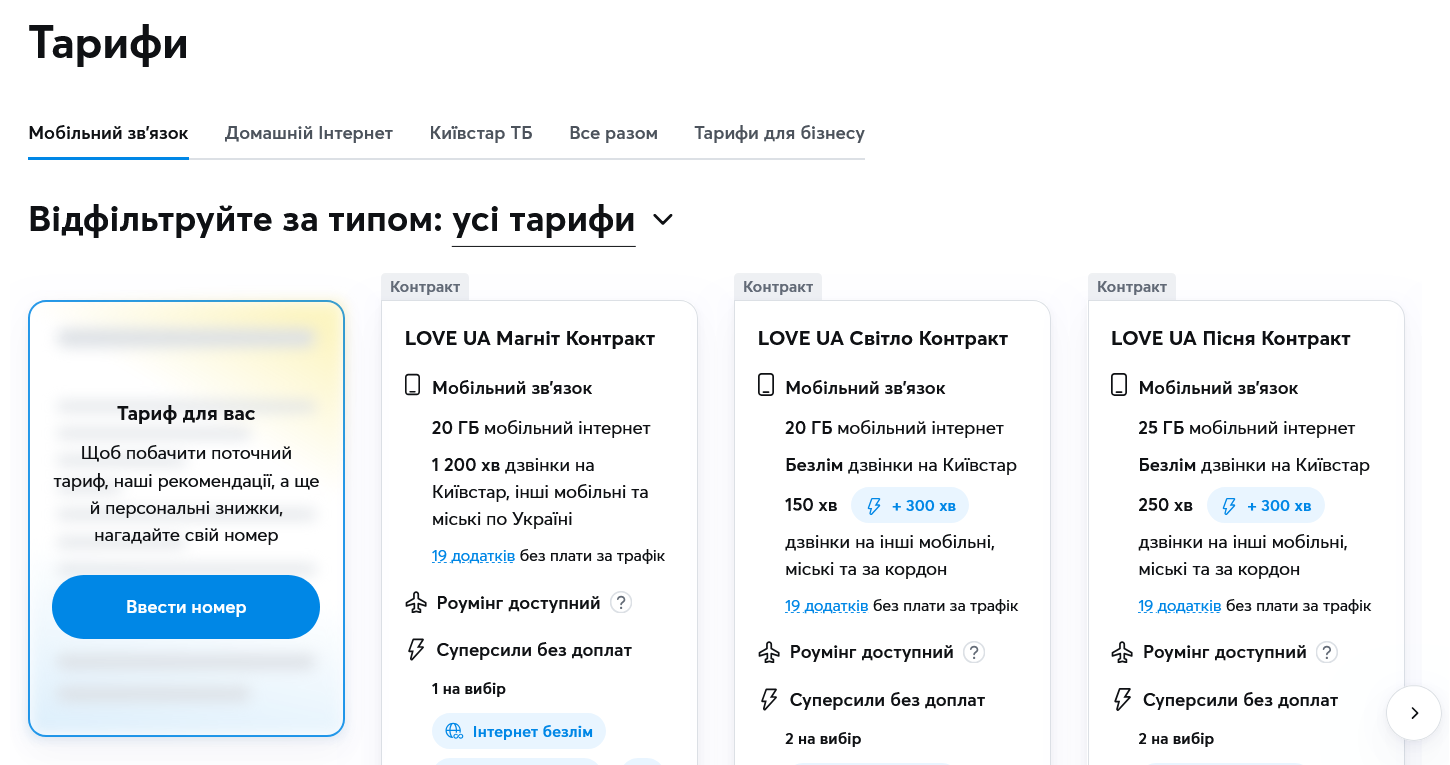The height and width of the screenshot is (765, 1450).
Task: Open roaming help question mark in Пісня card
Action: pyautogui.click(x=1327, y=653)
